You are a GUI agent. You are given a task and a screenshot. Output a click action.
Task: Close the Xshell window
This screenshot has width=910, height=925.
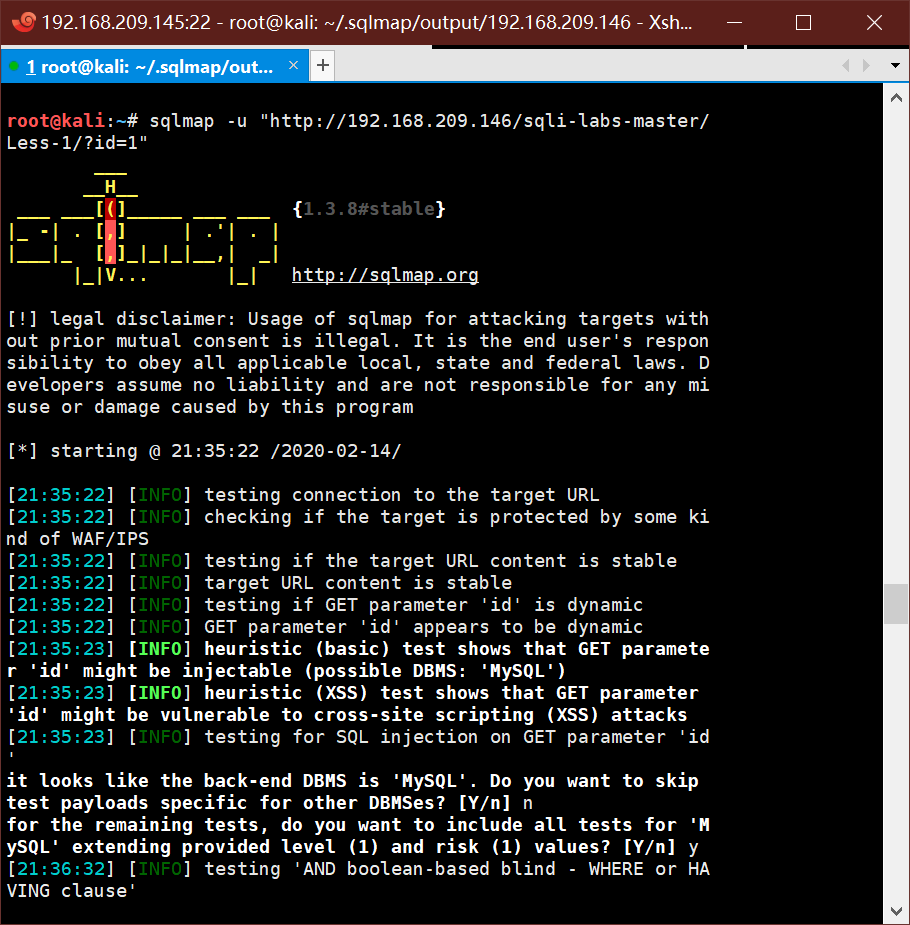[x=874, y=22]
